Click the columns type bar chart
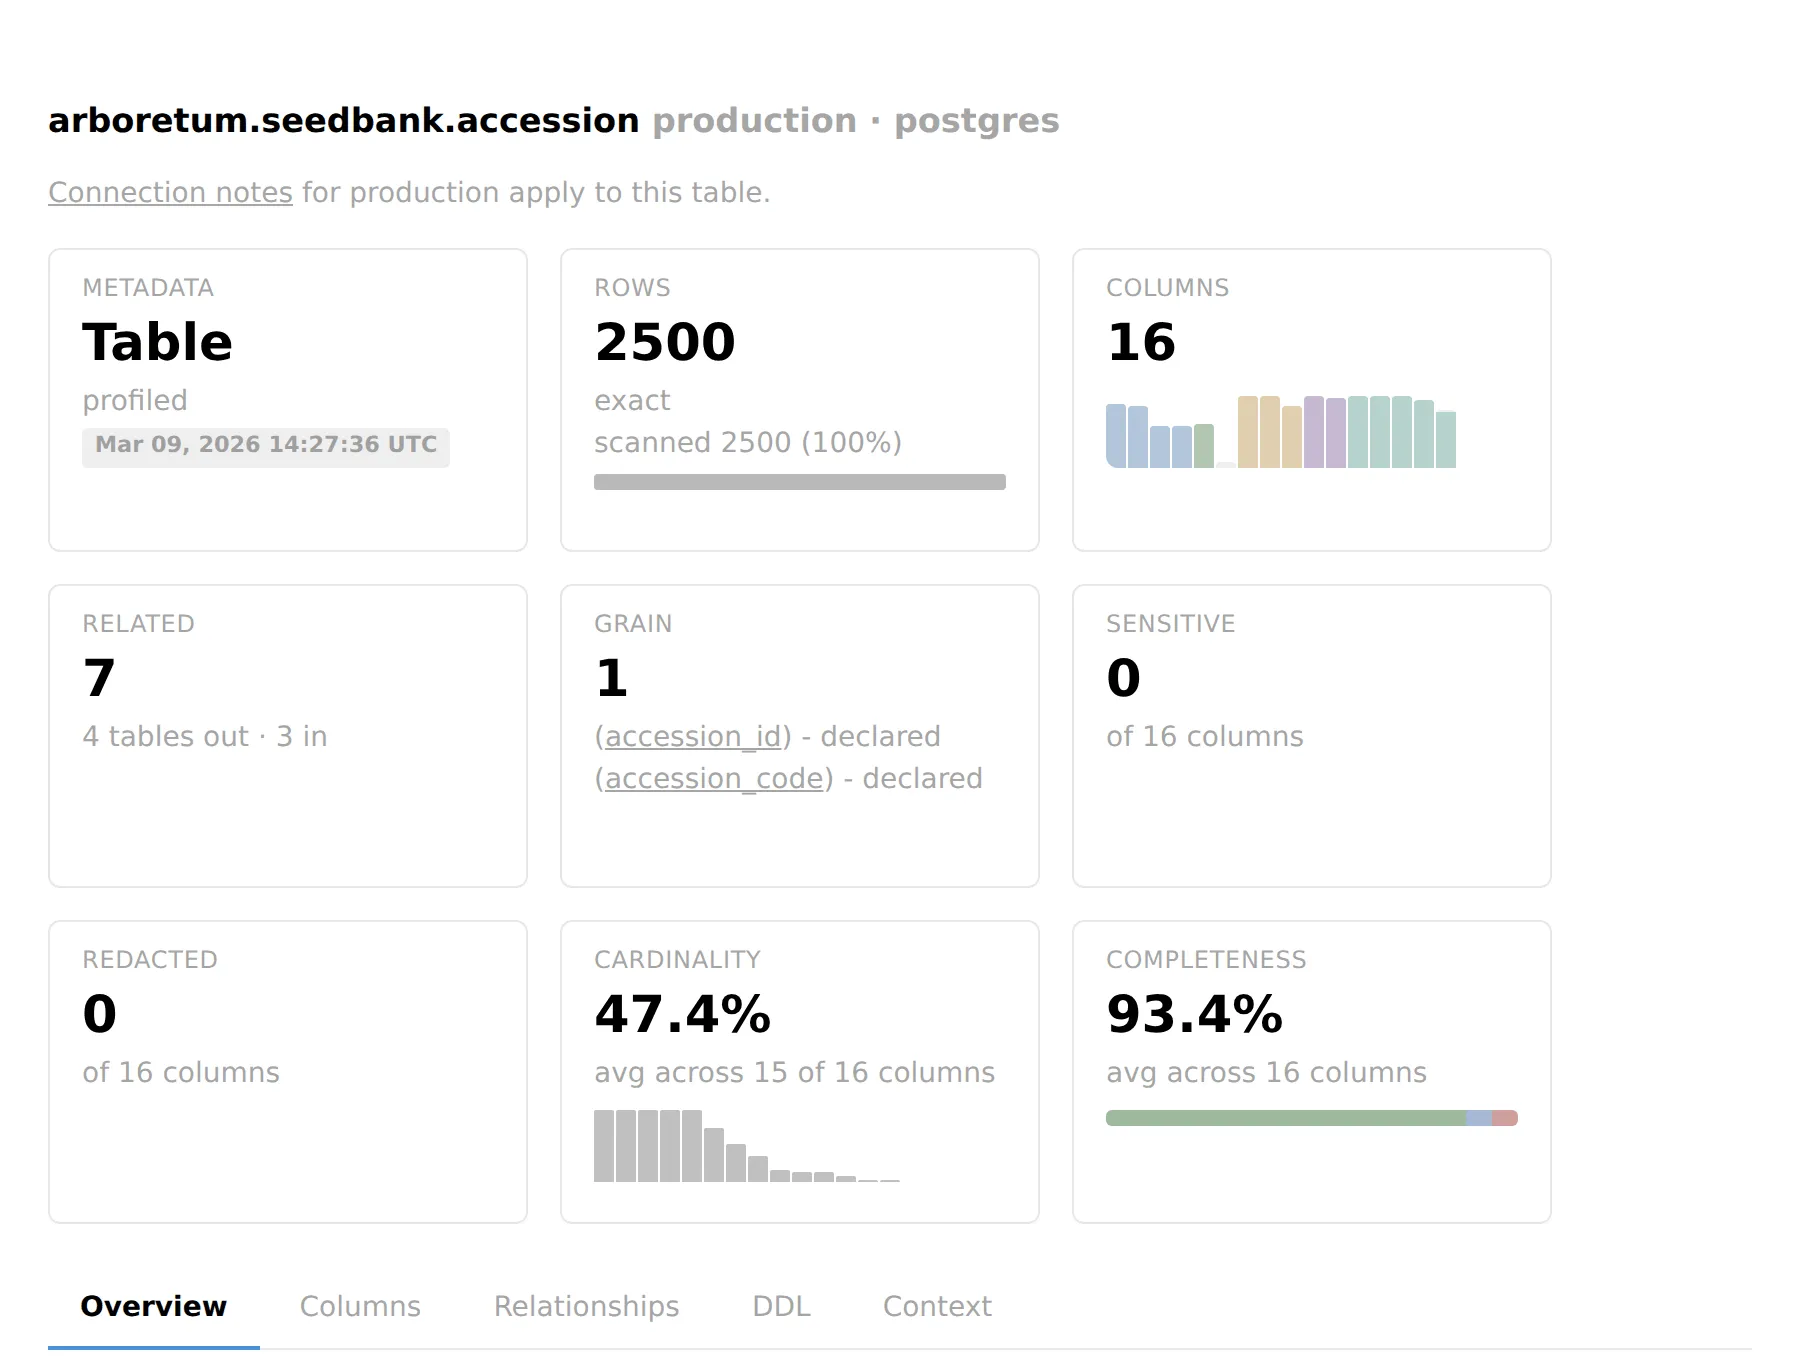 click(x=1281, y=432)
